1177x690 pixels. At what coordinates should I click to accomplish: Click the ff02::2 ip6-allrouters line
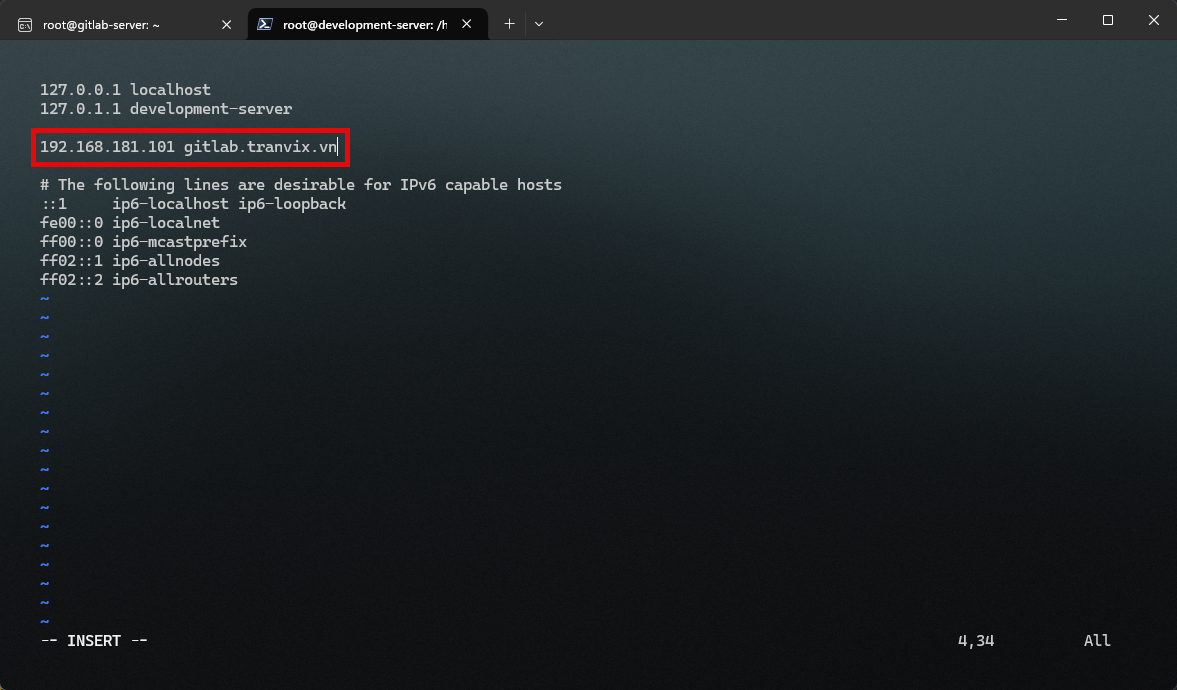point(138,280)
